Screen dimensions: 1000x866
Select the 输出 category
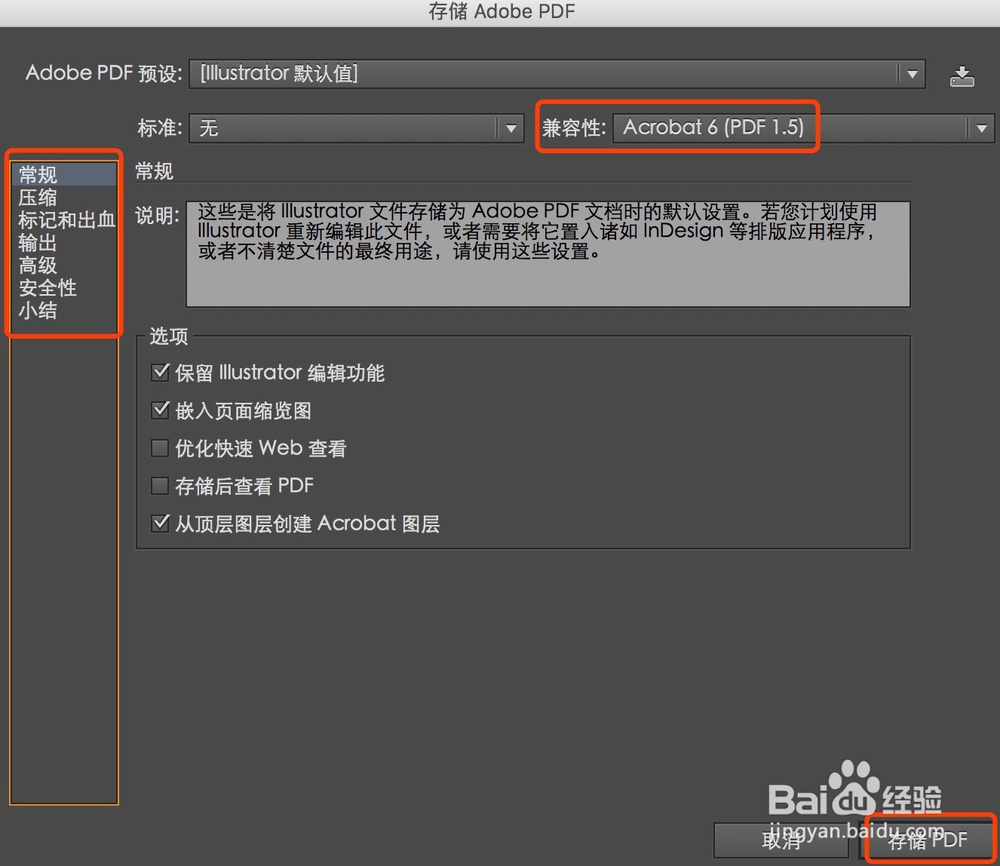pyautogui.click(x=64, y=243)
